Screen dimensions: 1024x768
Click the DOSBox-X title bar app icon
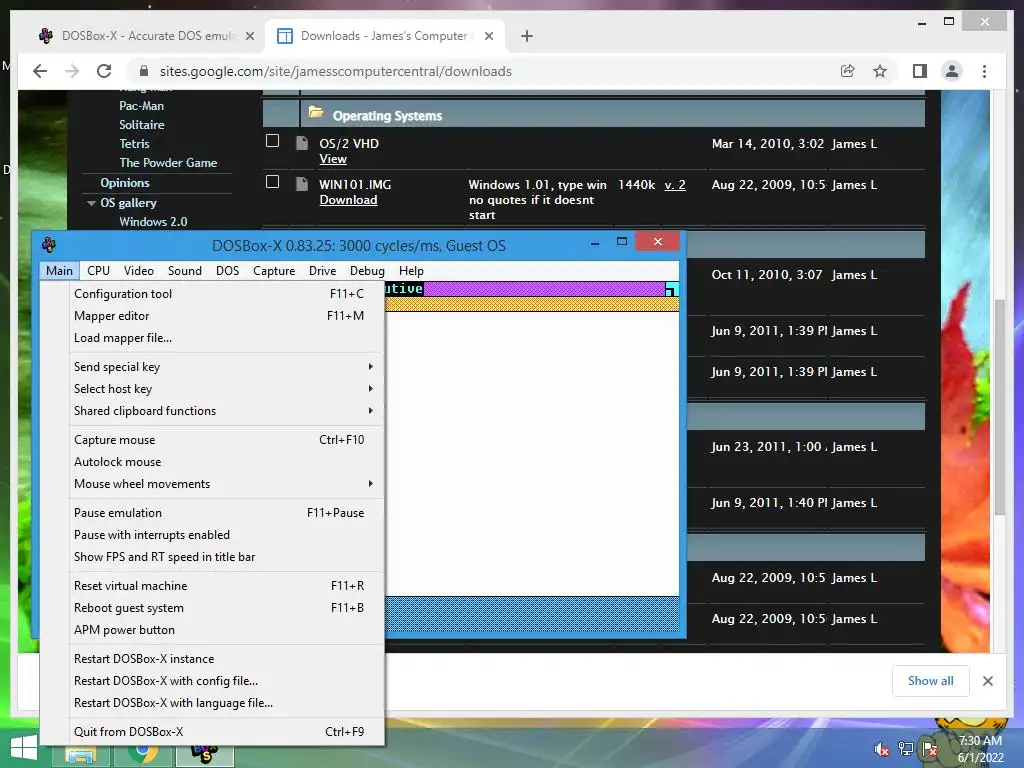(x=49, y=245)
